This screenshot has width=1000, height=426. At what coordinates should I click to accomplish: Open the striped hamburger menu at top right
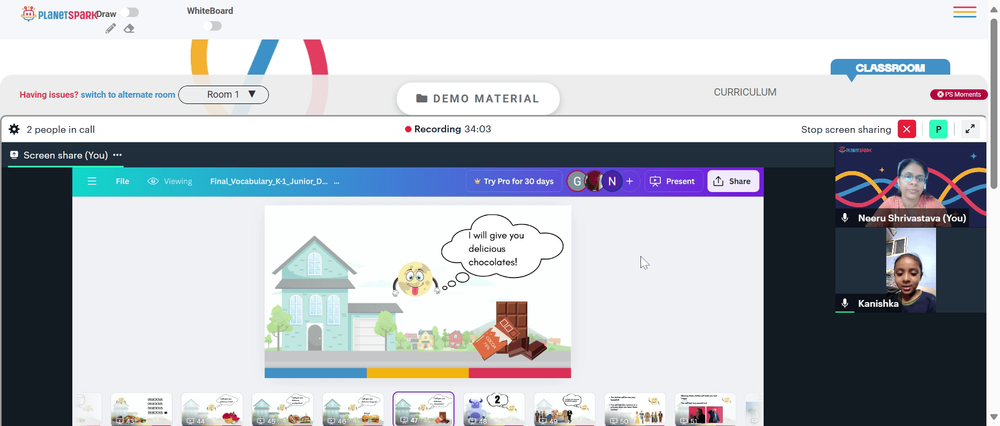coord(964,11)
